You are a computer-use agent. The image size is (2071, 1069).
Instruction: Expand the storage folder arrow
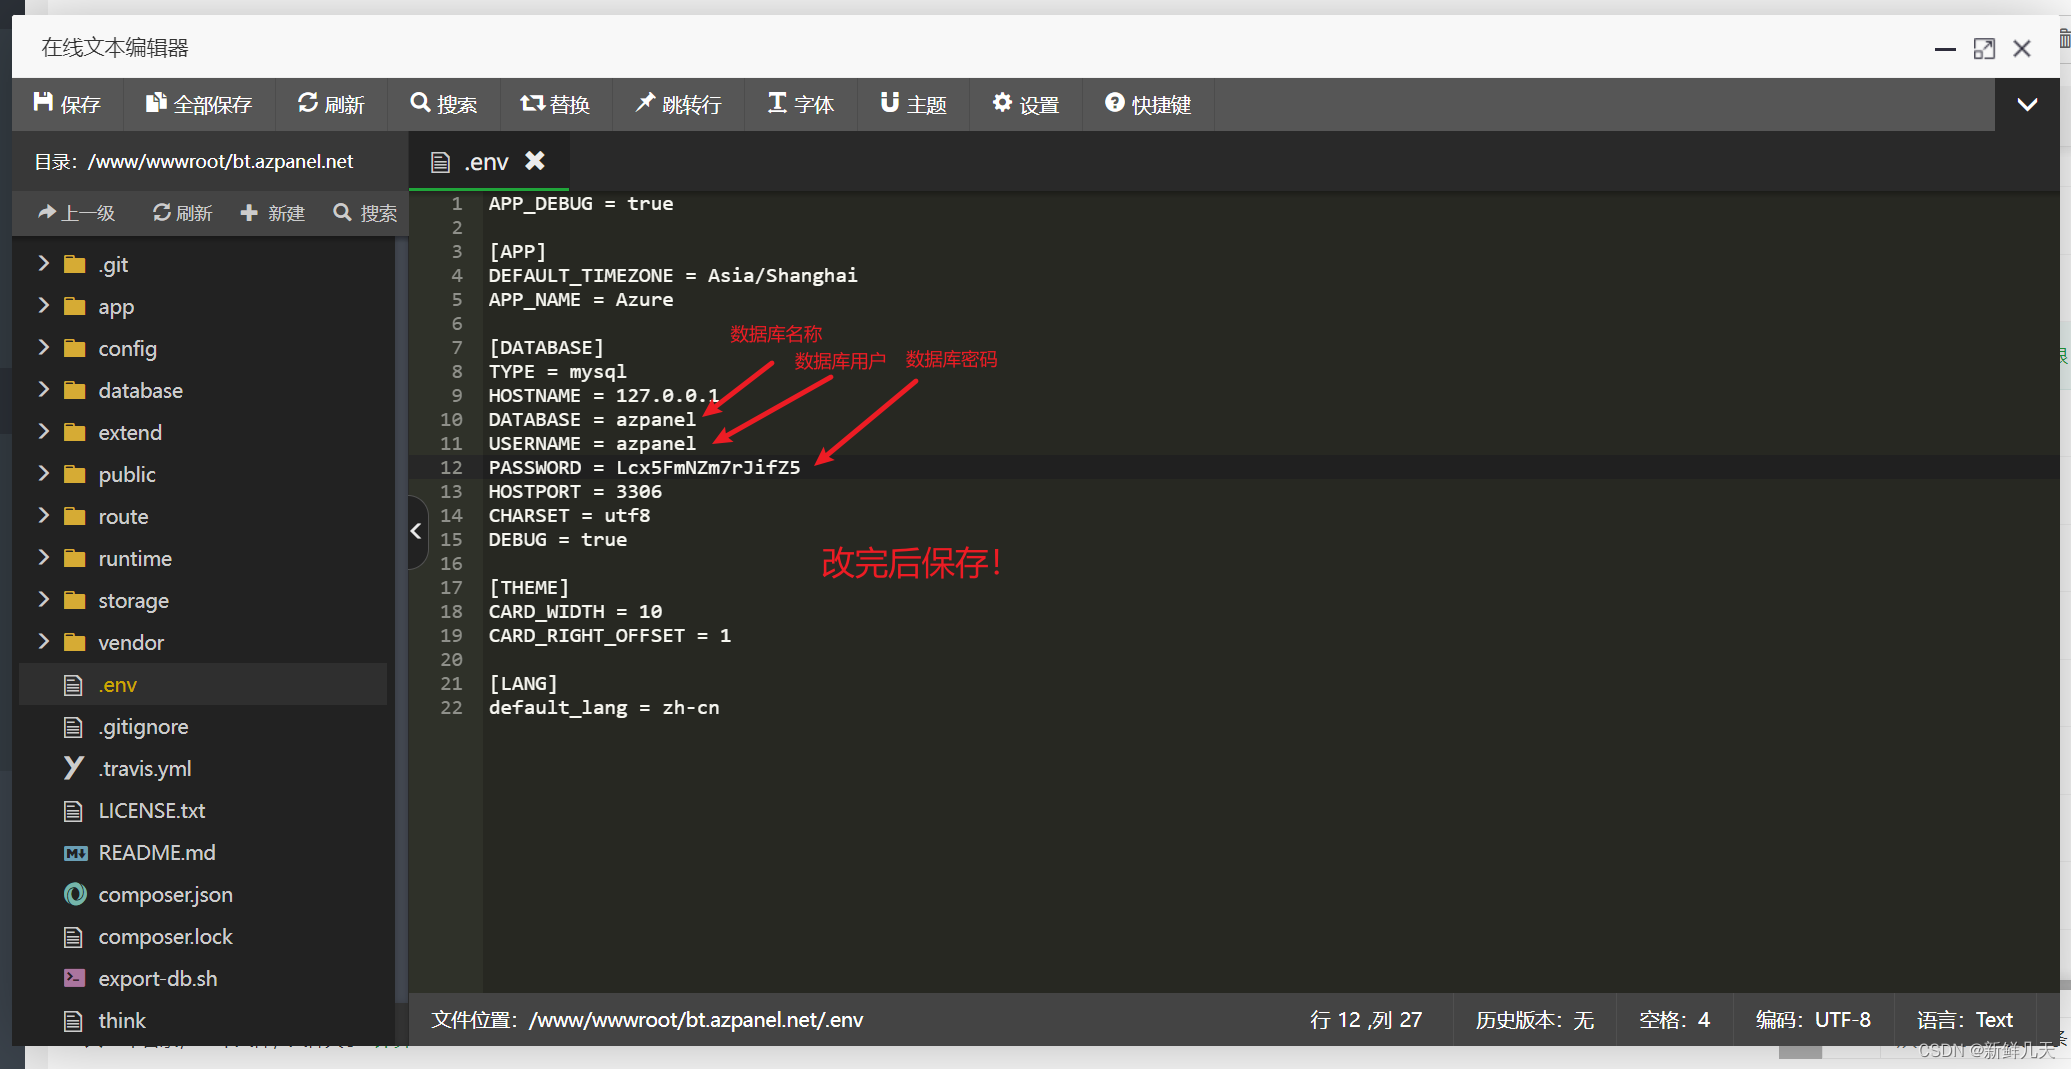43,599
